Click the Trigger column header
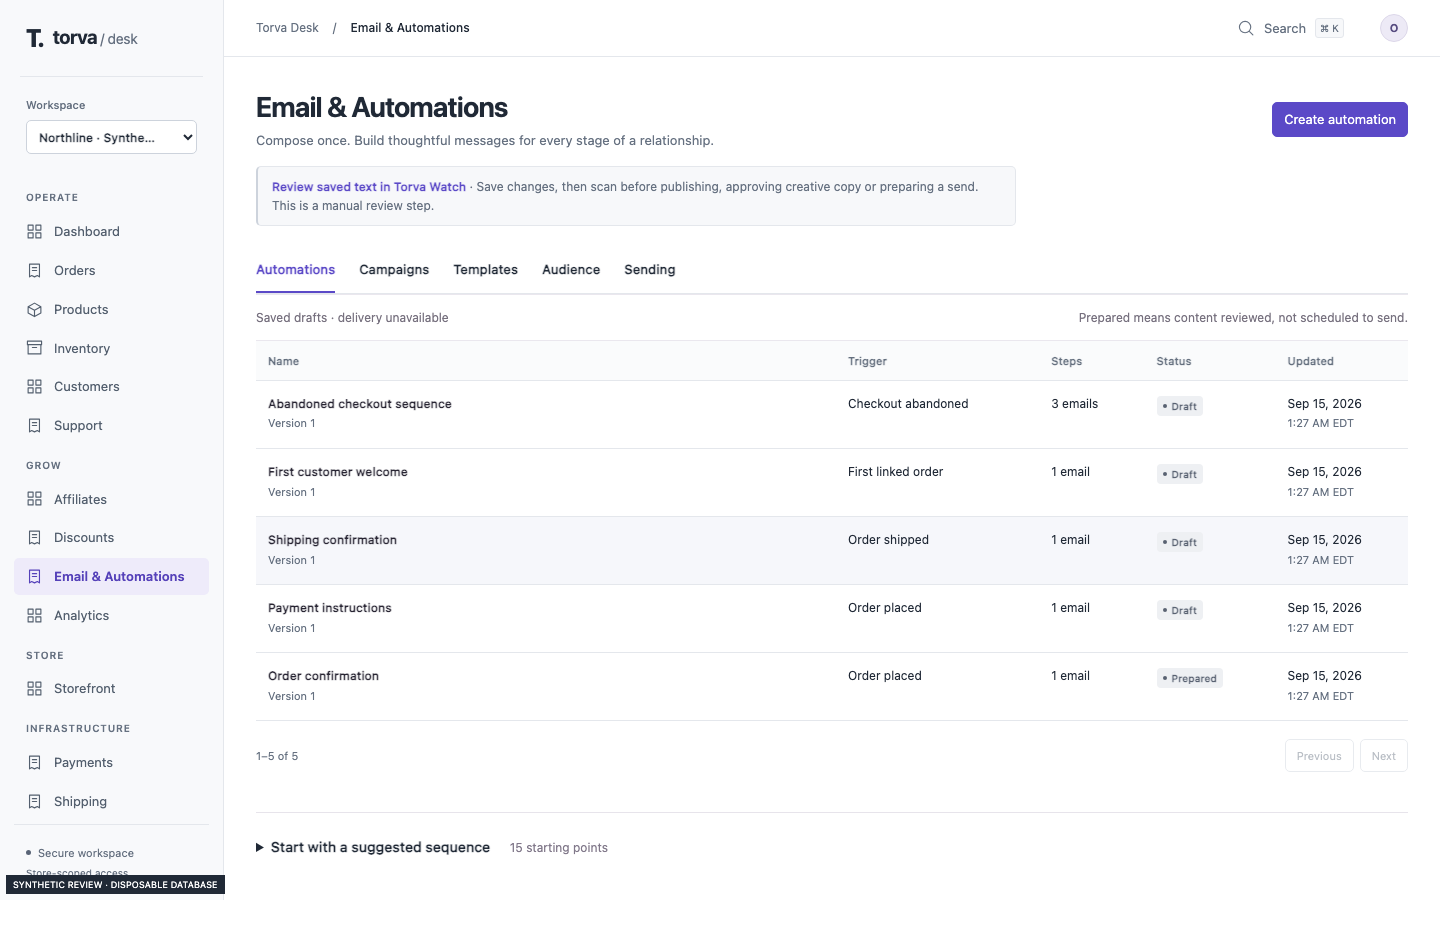Screen dimensions: 1440x945 867,361
